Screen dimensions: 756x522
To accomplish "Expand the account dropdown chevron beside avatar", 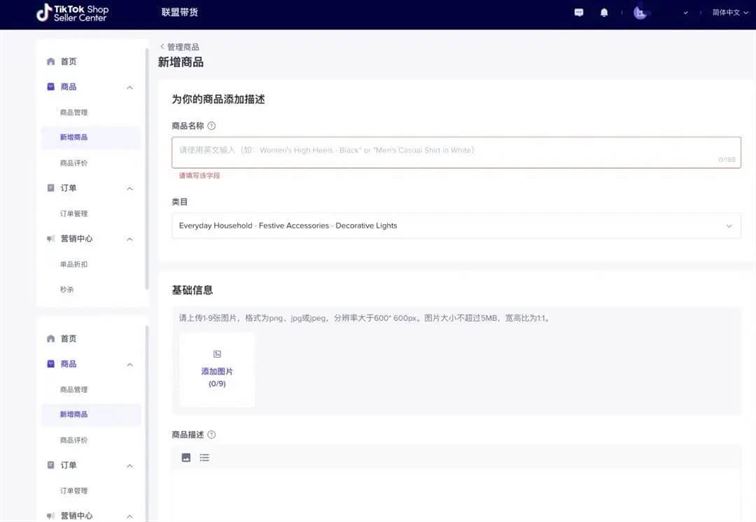I will tap(686, 13).
